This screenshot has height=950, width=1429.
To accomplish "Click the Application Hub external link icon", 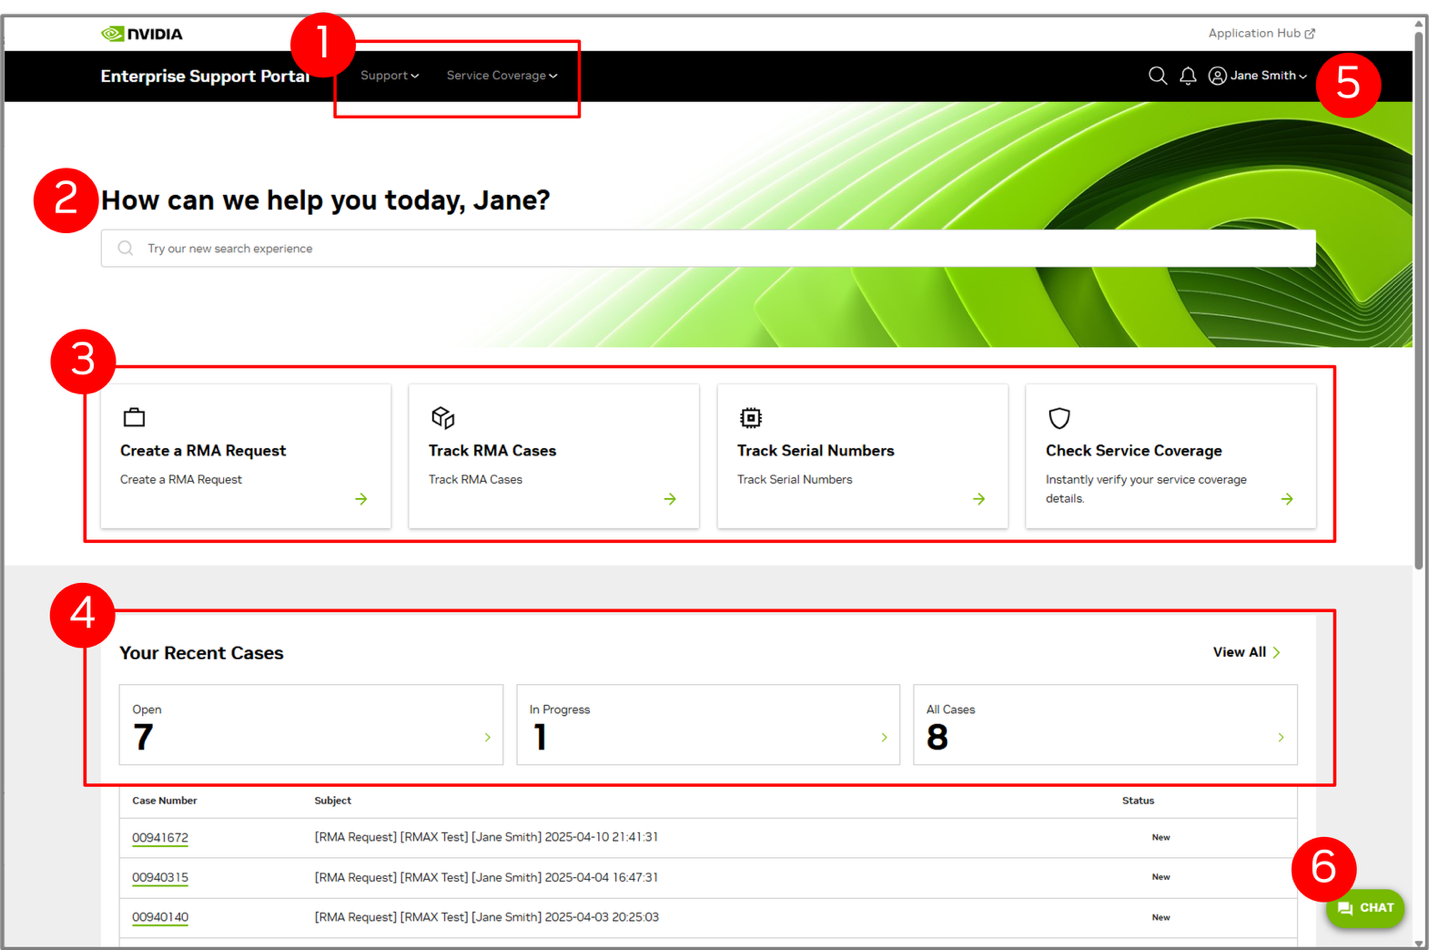I will (x=1310, y=34).
